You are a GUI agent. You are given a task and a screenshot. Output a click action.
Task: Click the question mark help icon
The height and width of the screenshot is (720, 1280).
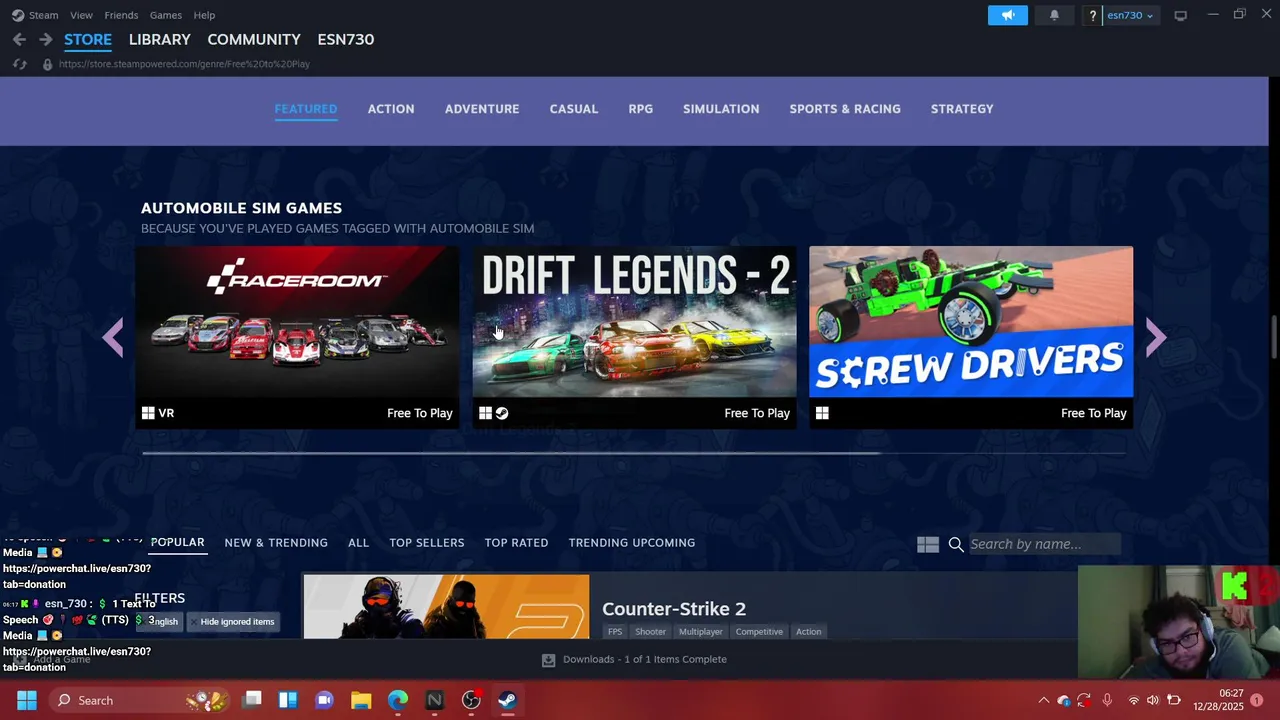tap(1093, 15)
